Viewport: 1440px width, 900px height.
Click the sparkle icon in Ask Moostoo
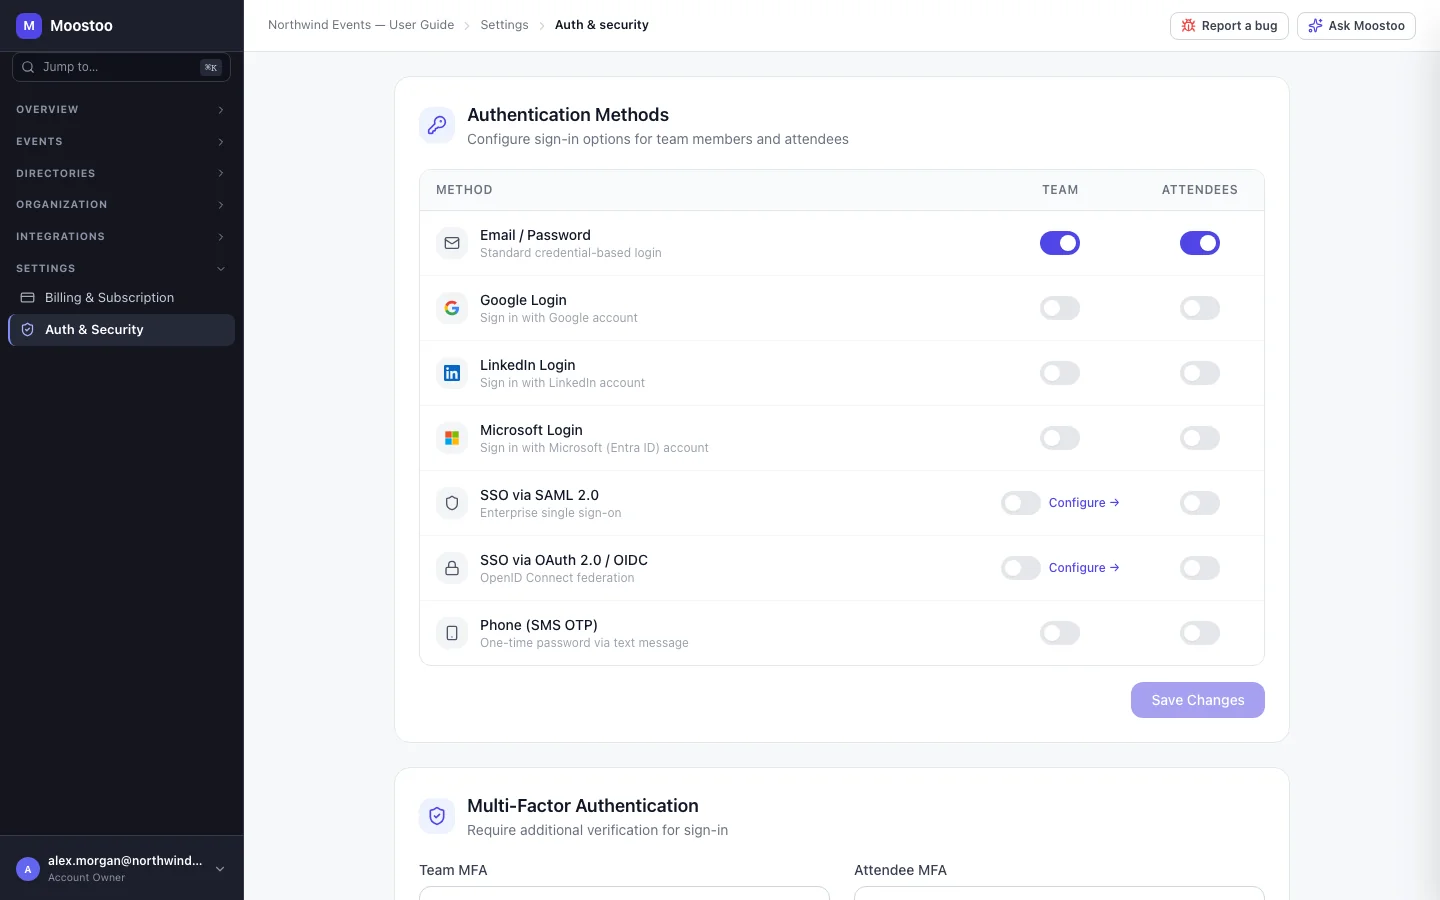click(x=1315, y=26)
